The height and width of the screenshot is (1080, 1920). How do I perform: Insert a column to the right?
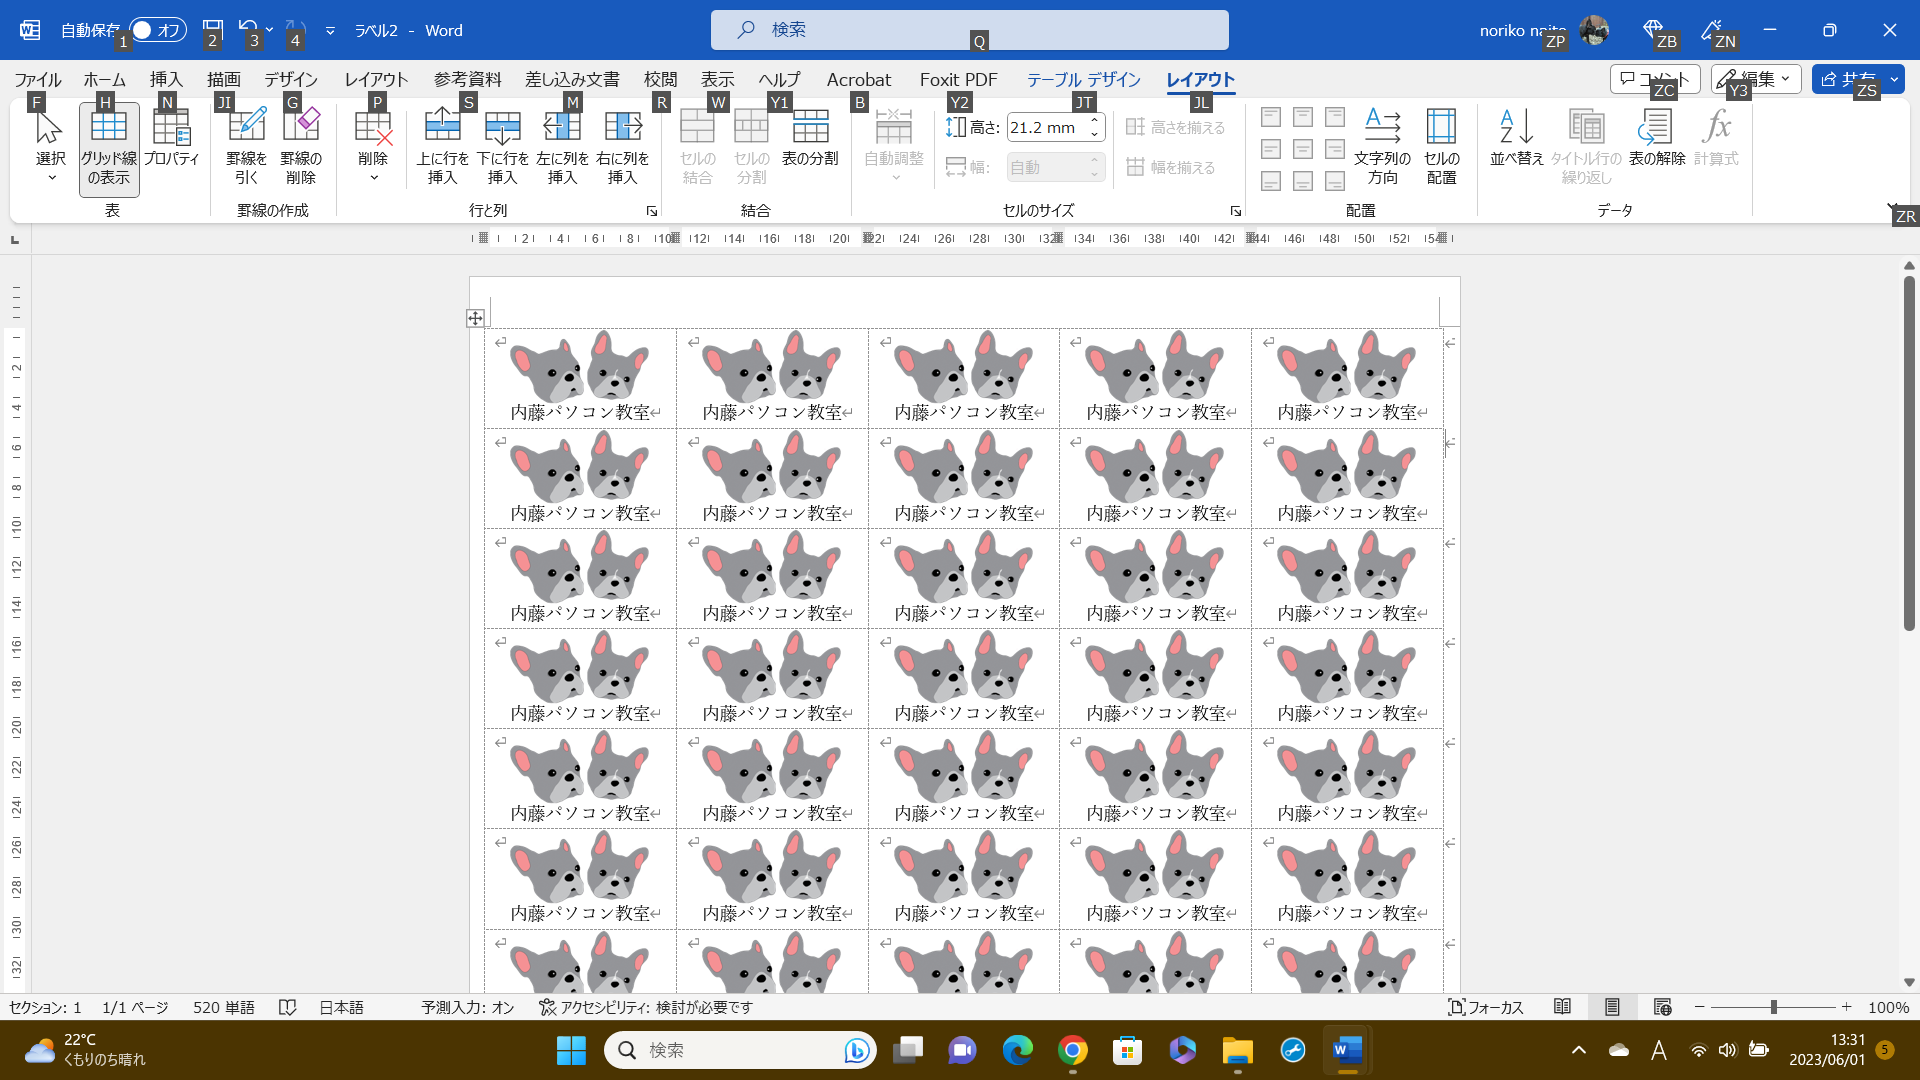[622, 147]
